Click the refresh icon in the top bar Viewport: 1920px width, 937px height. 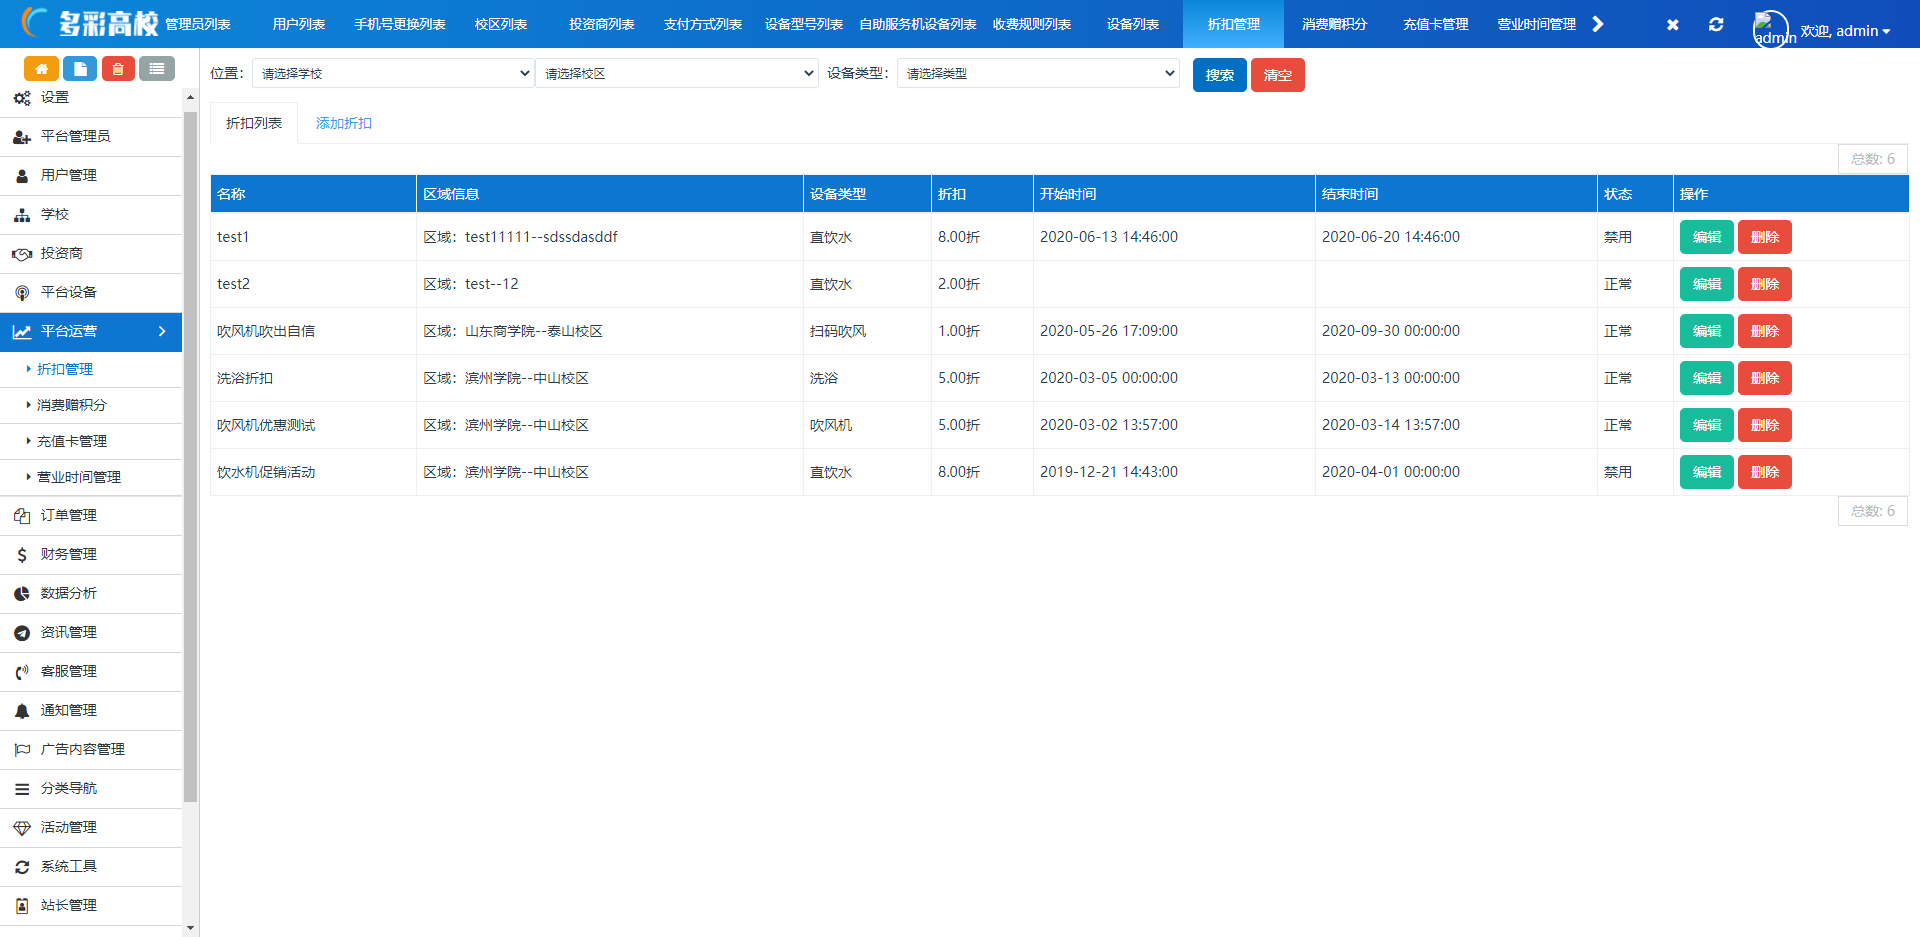[x=1716, y=24]
